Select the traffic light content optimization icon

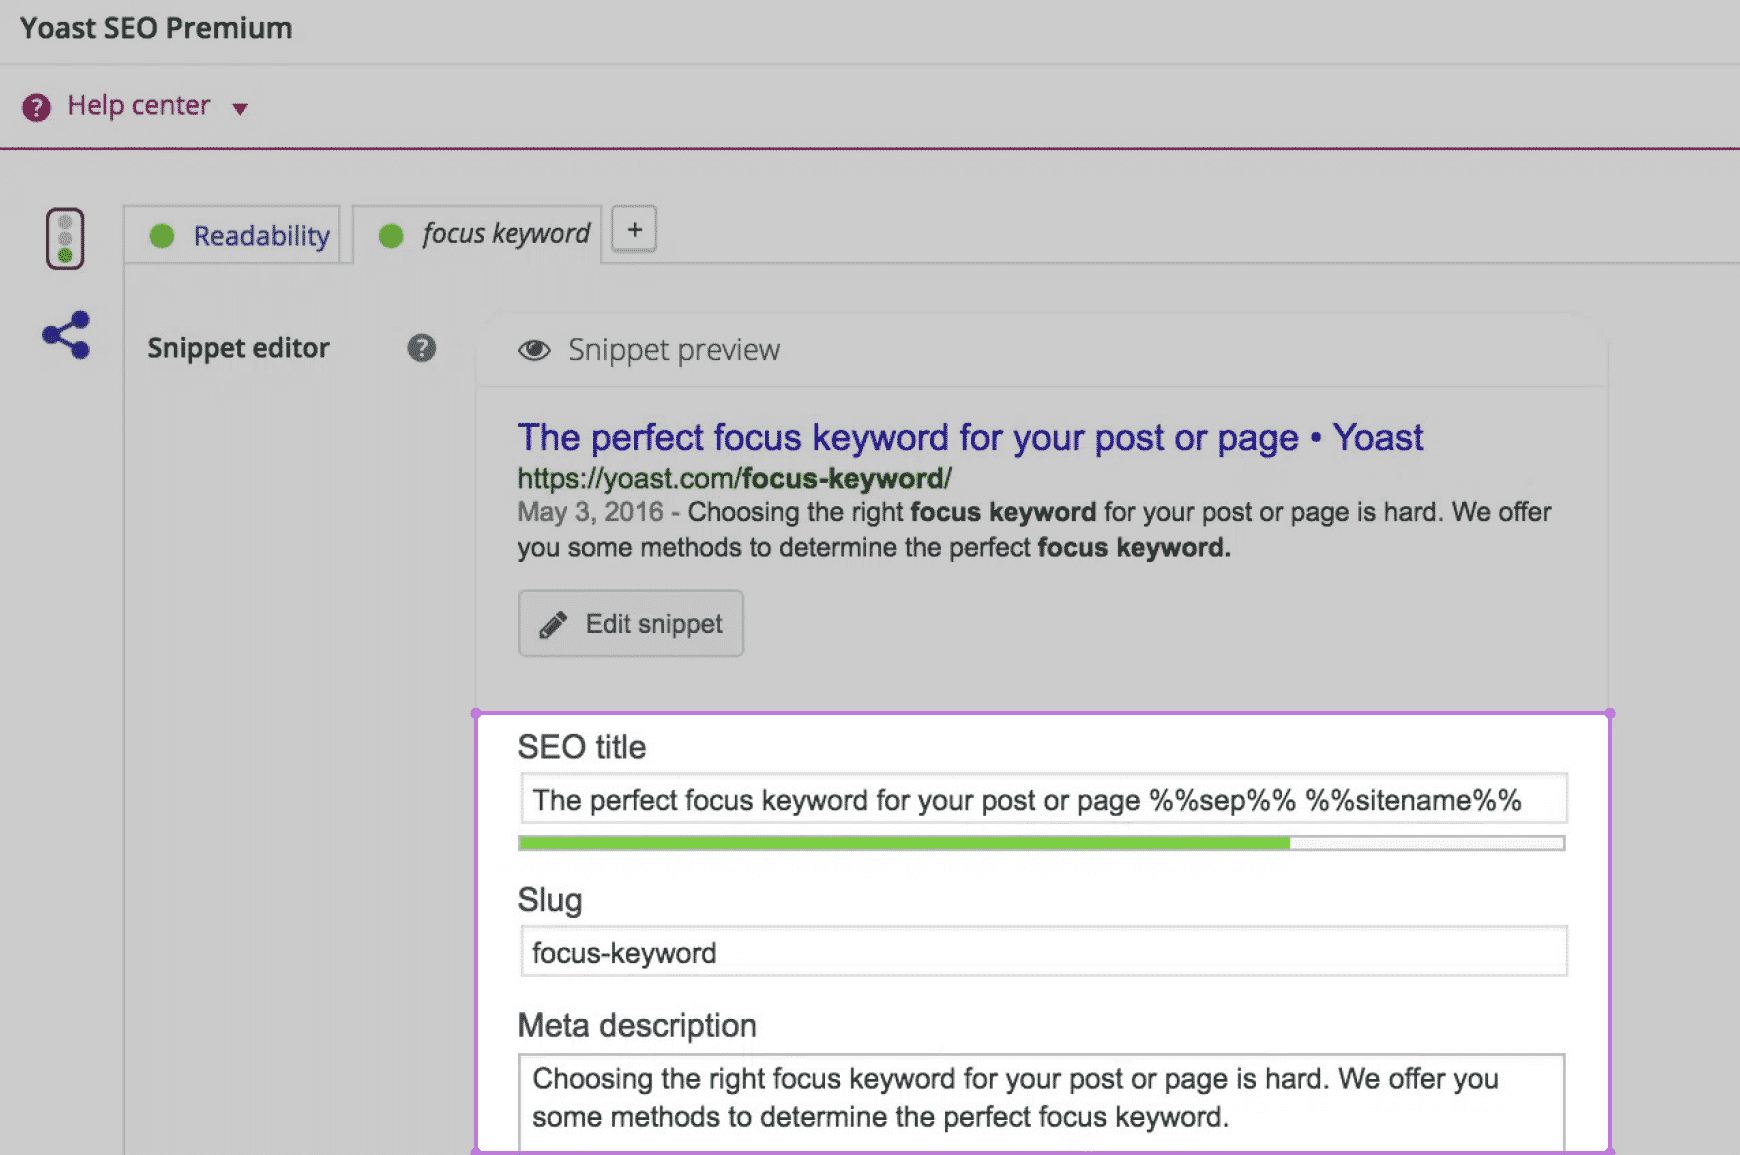[x=65, y=239]
